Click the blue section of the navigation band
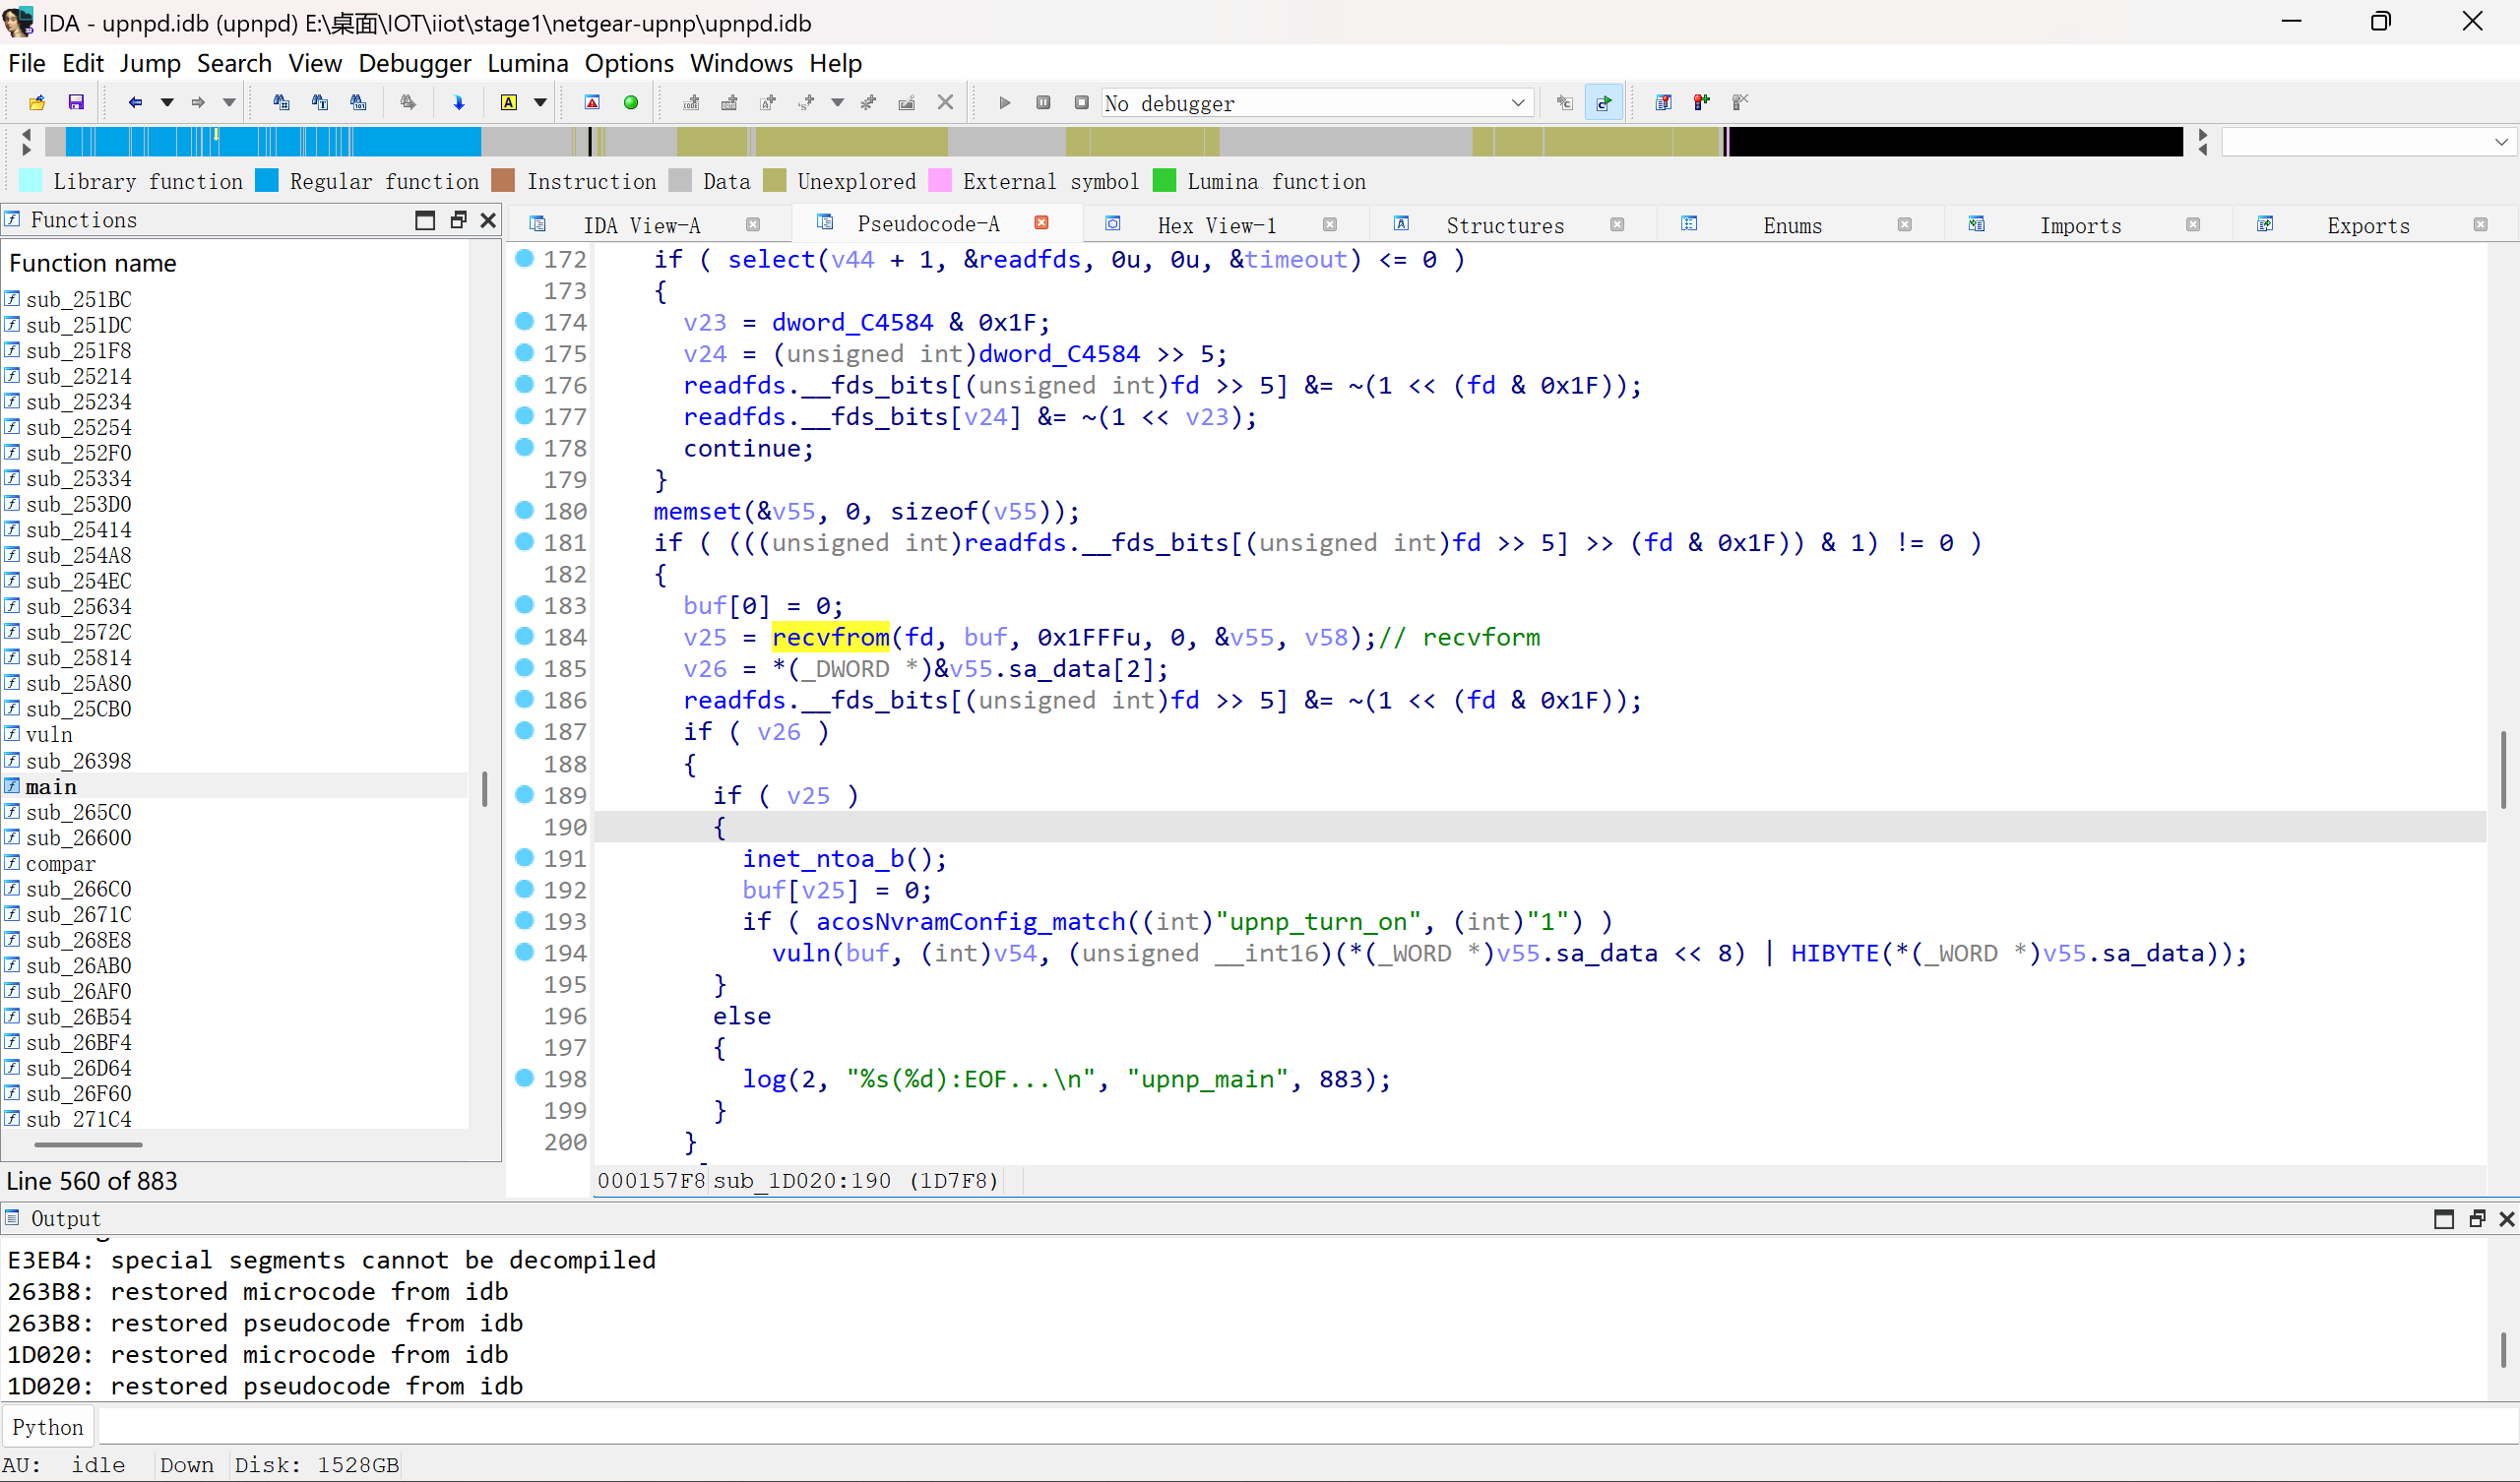The width and height of the screenshot is (2520, 1482). [x=273, y=142]
